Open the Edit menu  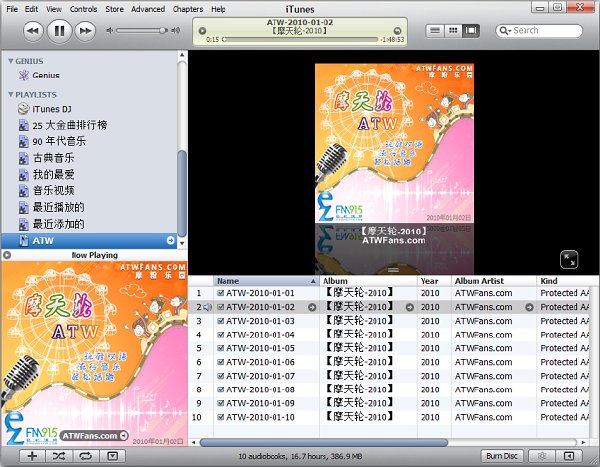[x=31, y=9]
